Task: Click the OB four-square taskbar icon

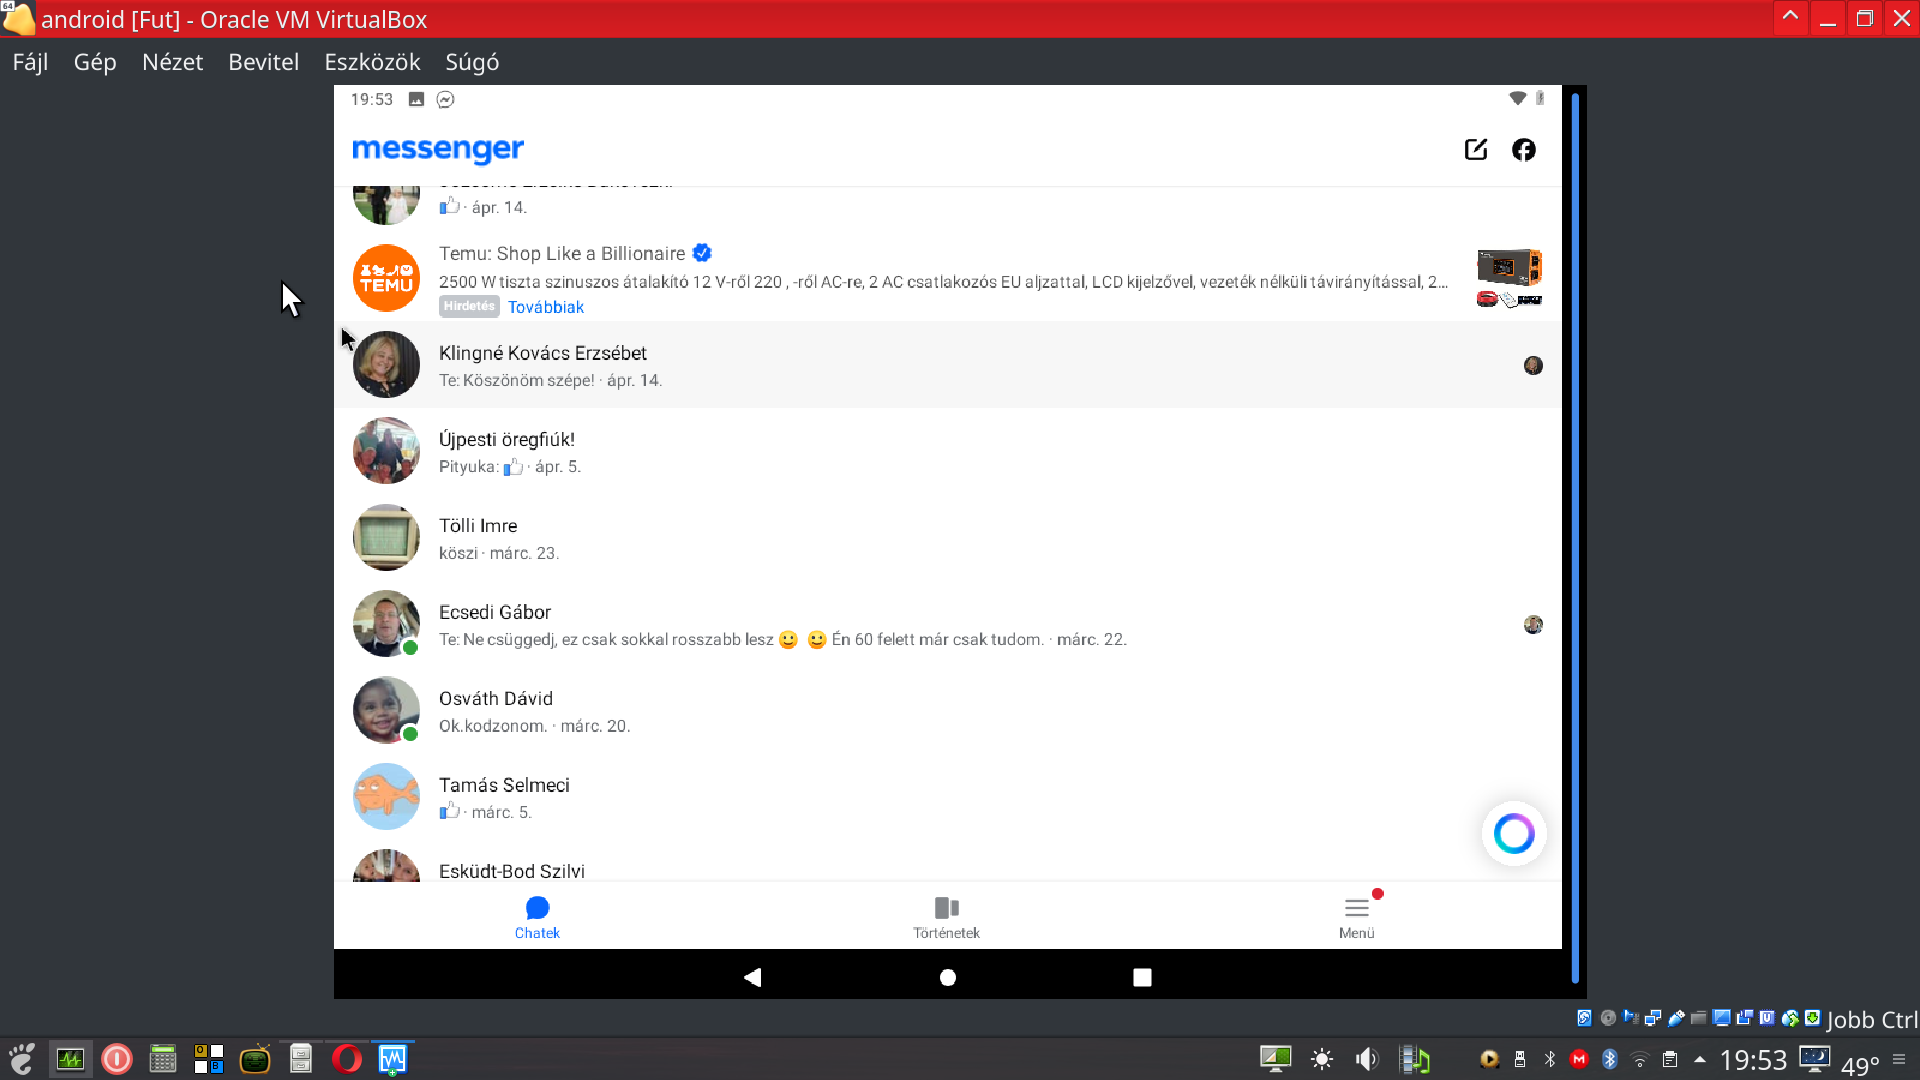Action: pos(209,1059)
